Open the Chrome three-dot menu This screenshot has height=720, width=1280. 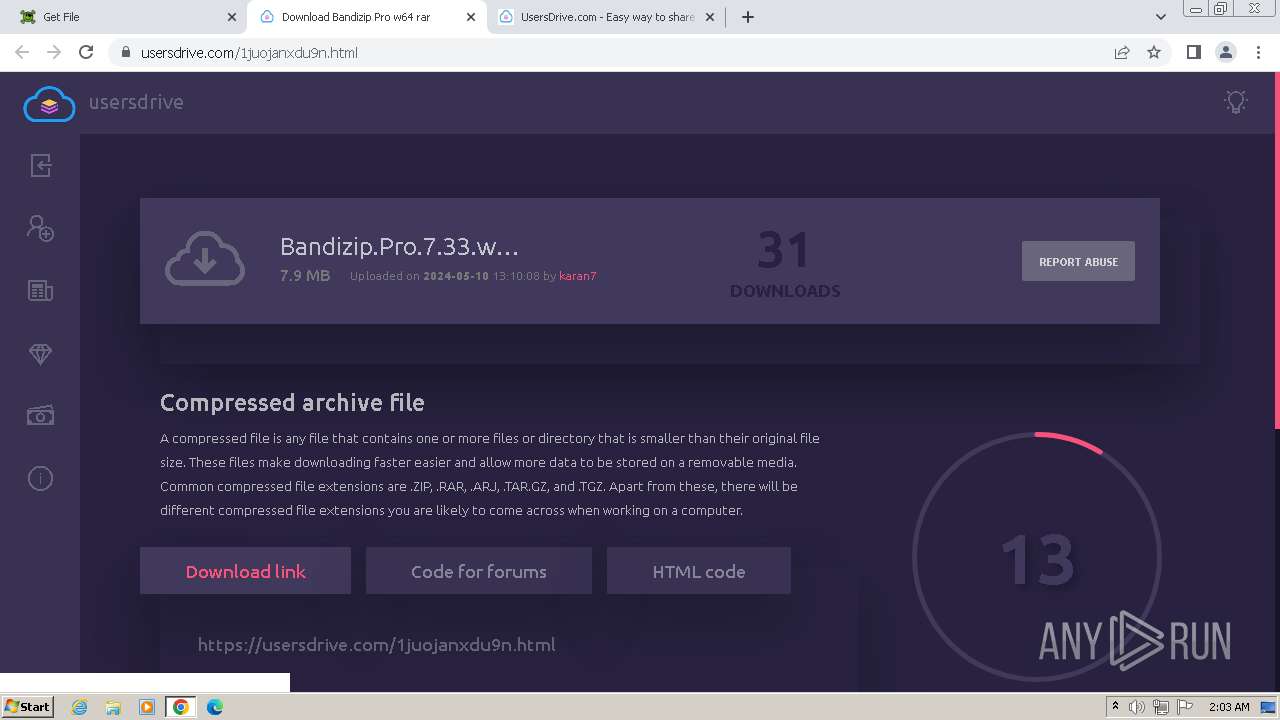(x=1258, y=53)
